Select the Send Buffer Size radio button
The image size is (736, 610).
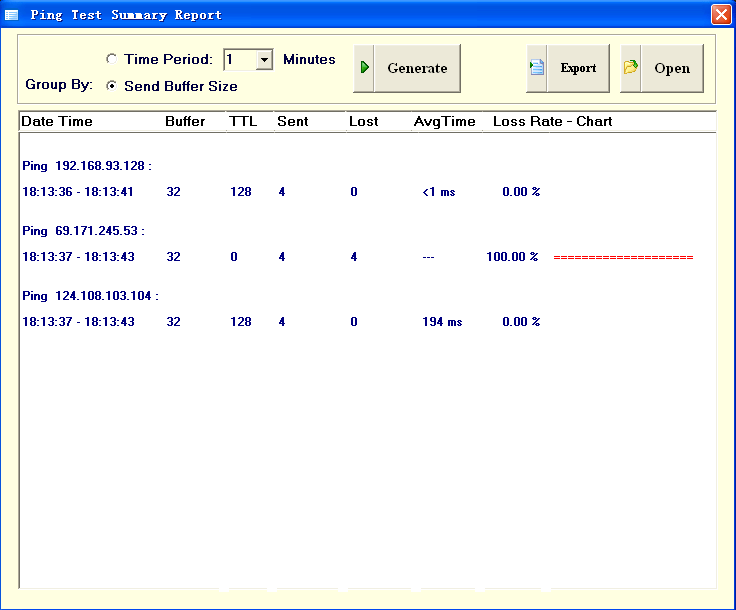111,86
